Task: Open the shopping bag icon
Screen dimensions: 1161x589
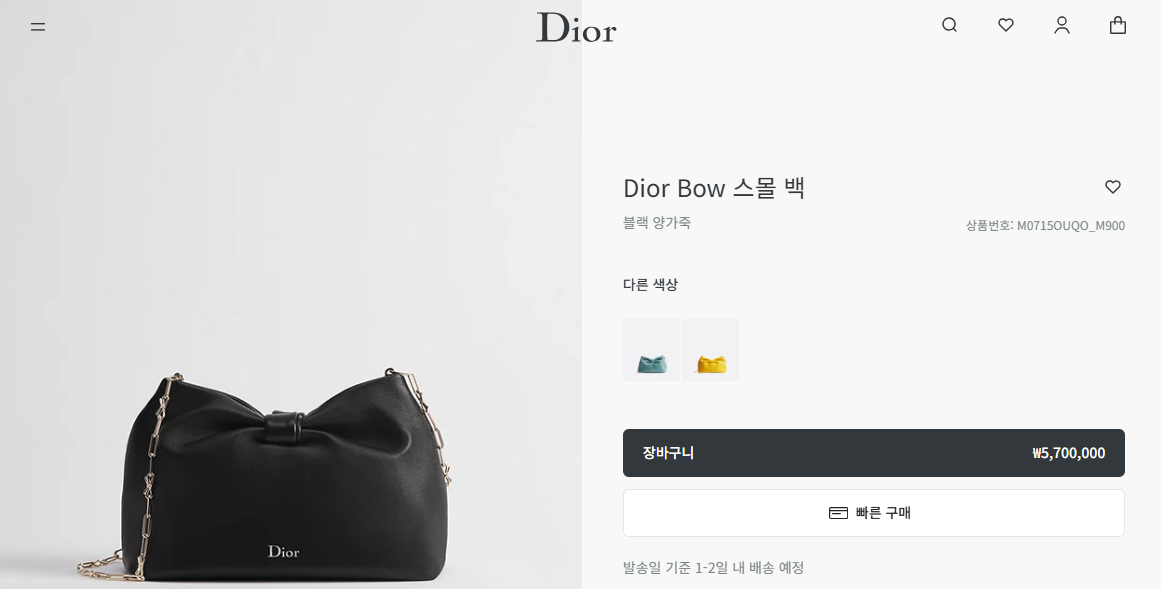Action: click(x=1118, y=25)
